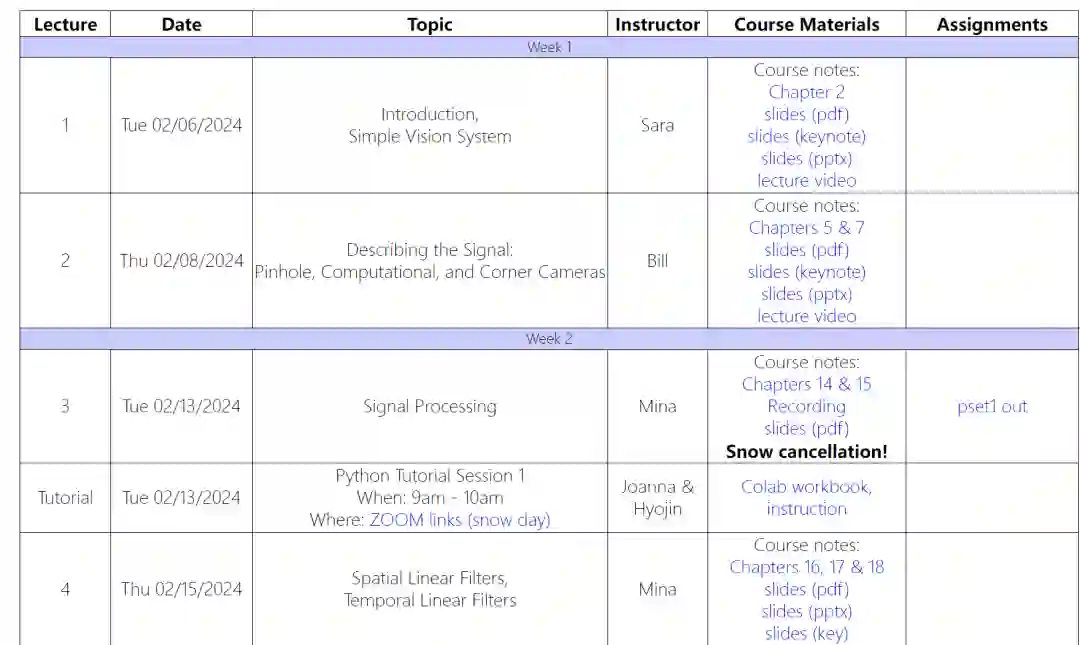This screenshot has width=1080, height=645.
Task: Watch the lecture video for lecture 1
Action: click(806, 180)
